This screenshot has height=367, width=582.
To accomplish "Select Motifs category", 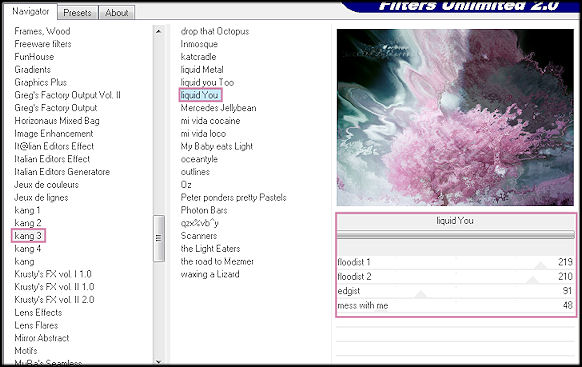I will (26, 351).
